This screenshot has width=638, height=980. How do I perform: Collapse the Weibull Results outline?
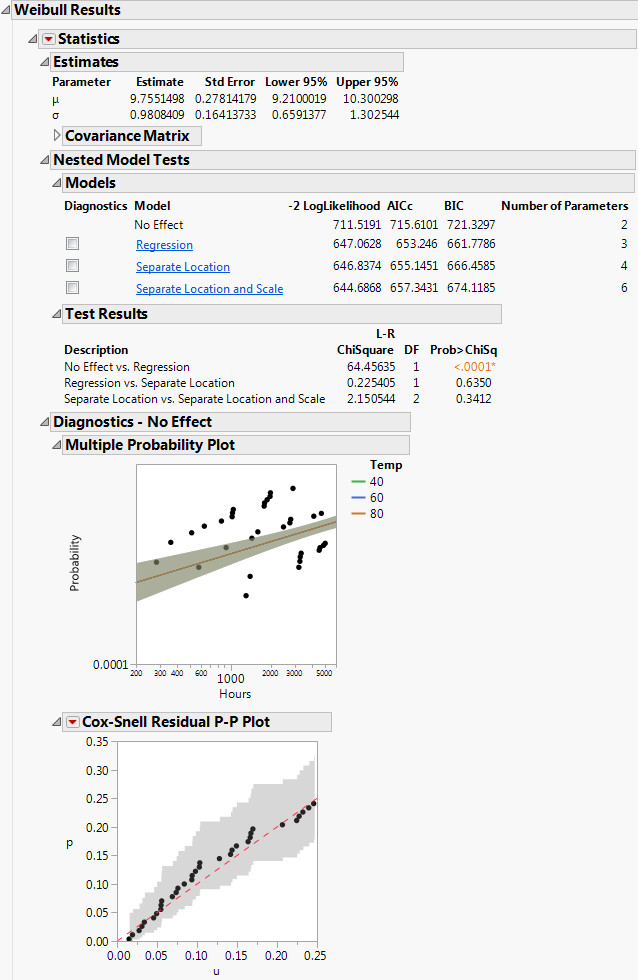(x=6, y=10)
